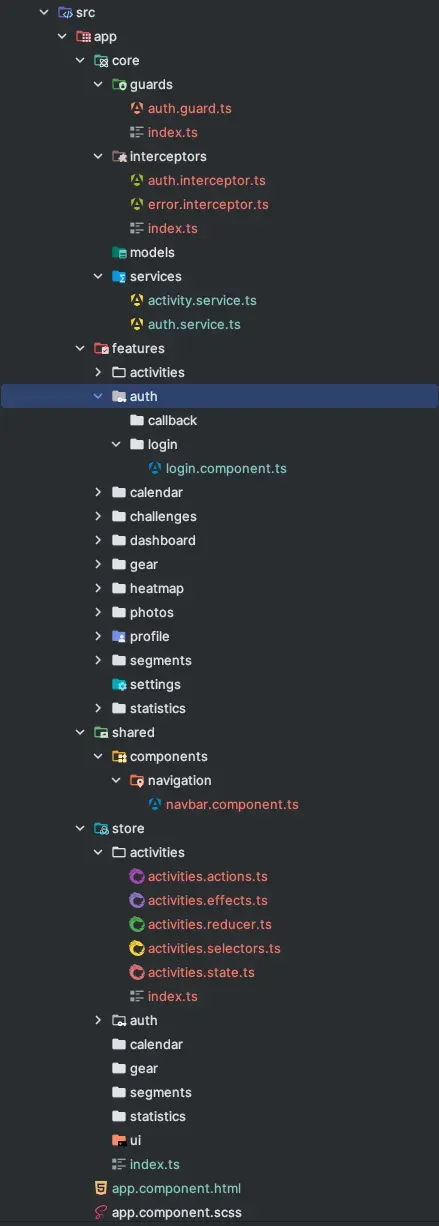Collapse the interceptors folder arrow

pyautogui.click(x=98, y=156)
